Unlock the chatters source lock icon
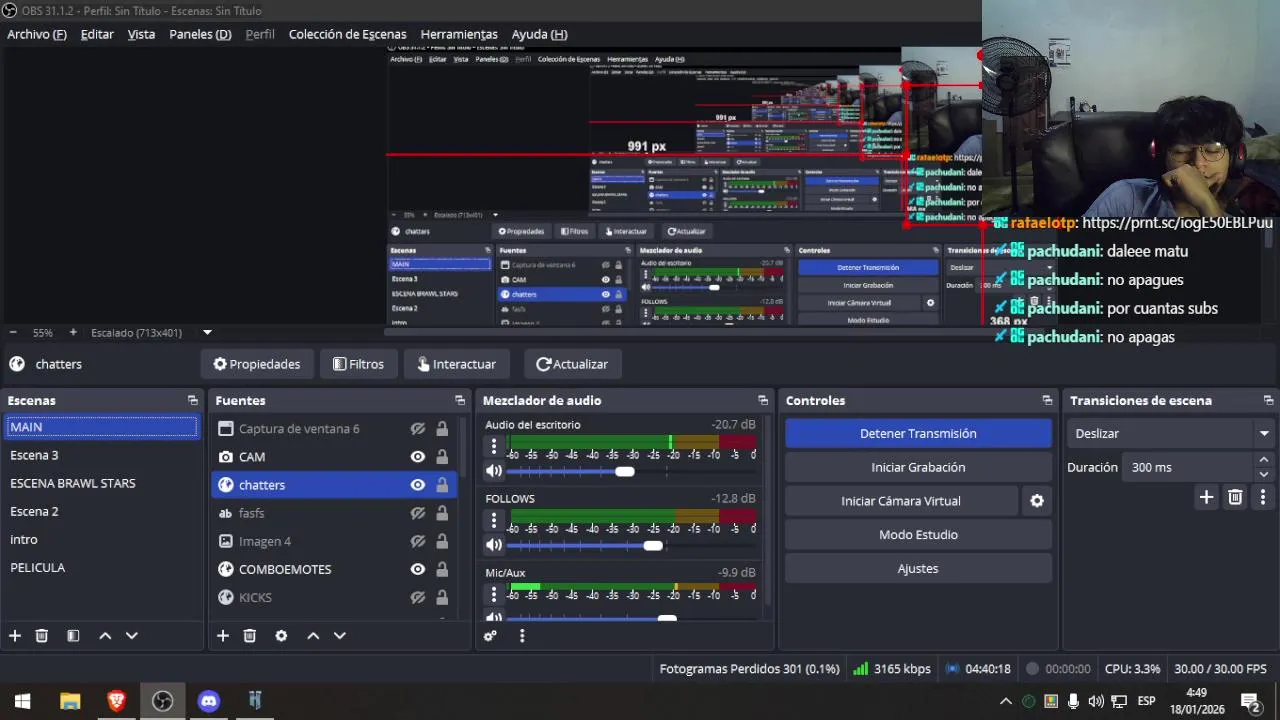1280x720 pixels. tap(442, 485)
